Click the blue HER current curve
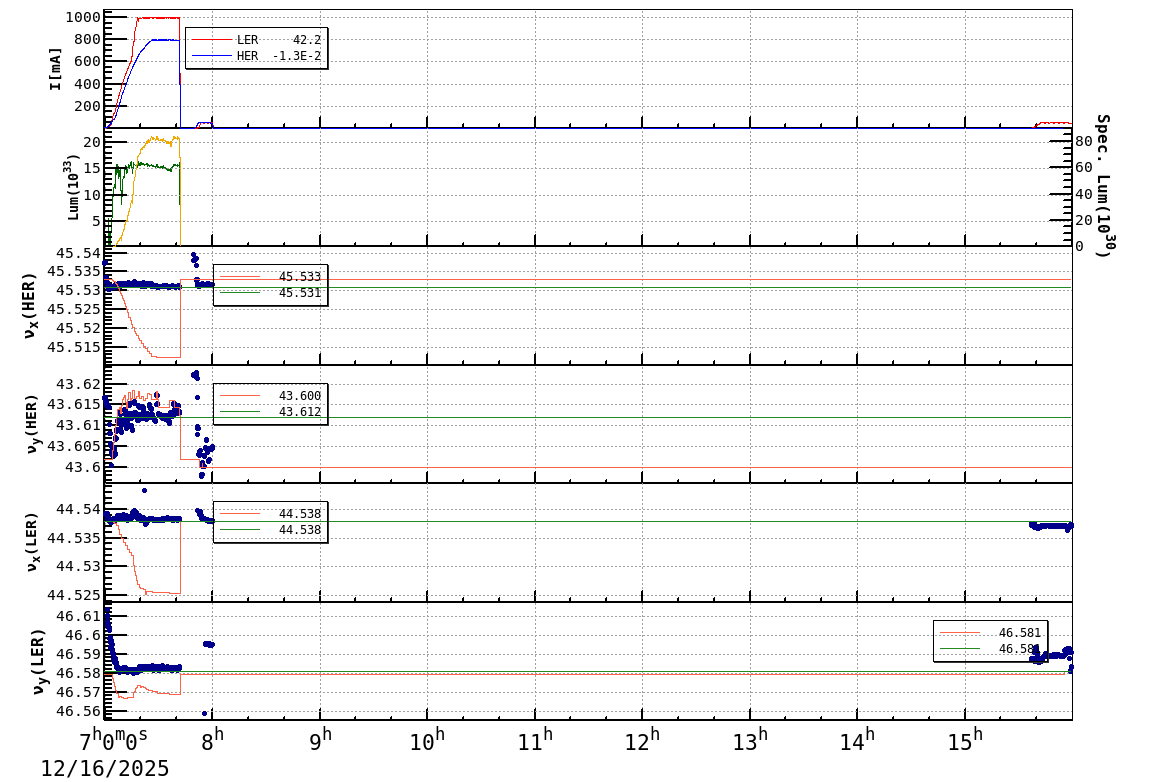This screenshot has width=1154, height=782. (x=165, y=40)
